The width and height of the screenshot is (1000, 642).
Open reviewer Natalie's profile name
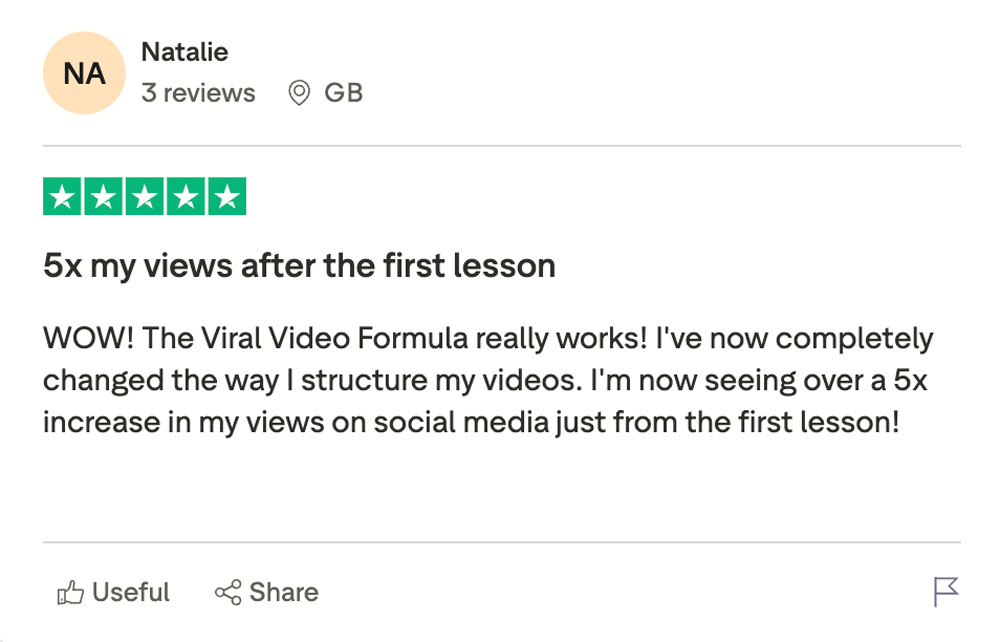185,51
